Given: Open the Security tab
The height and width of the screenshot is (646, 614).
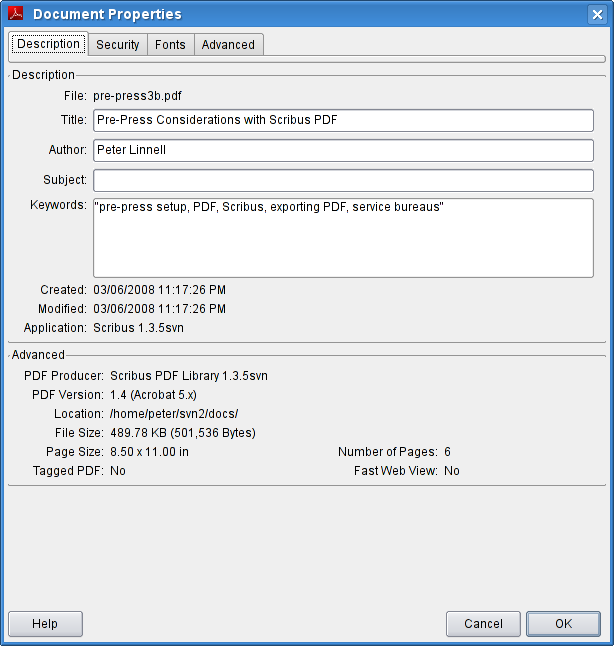Looking at the screenshot, I should [x=117, y=45].
